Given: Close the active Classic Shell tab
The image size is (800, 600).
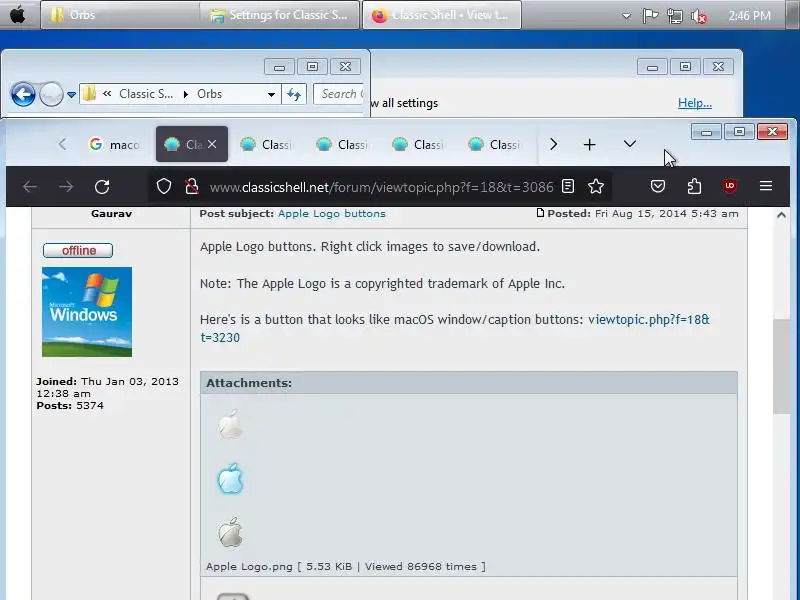Looking at the screenshot, I should [212, 144].
